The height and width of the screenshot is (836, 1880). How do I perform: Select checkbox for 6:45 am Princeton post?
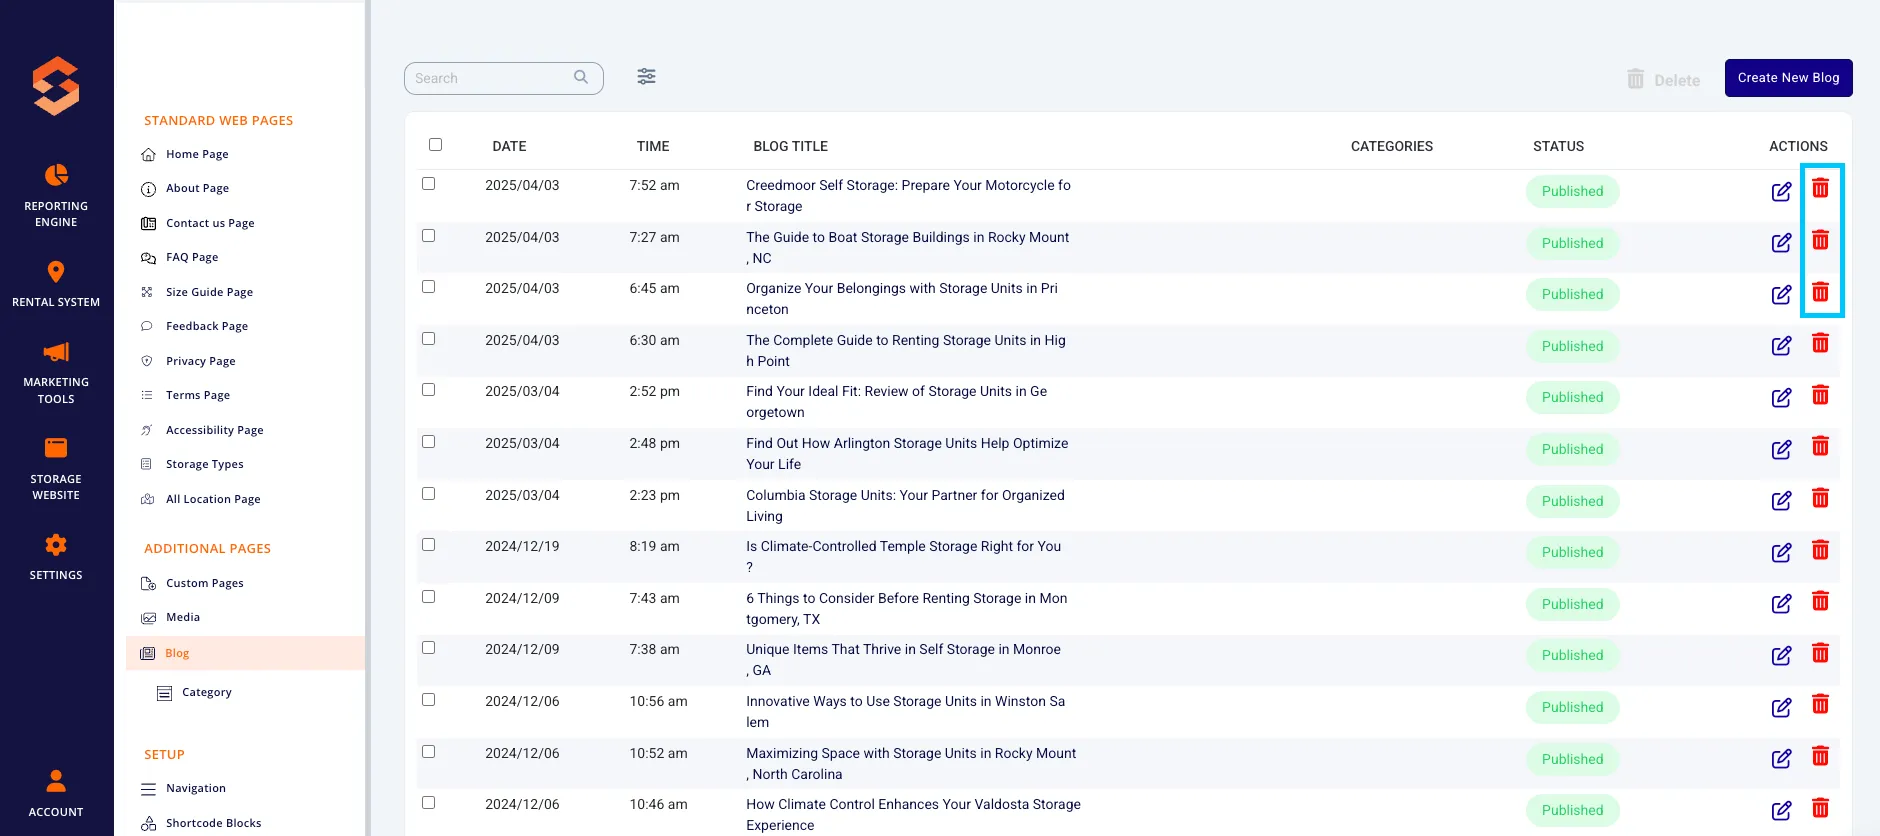tap(428, 286)
